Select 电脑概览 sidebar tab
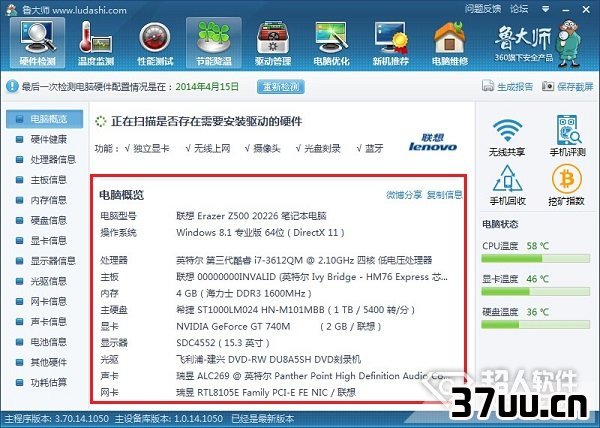The width and height of the screenshot is (600, 428). pyautogui.click(x=44, y=119)
